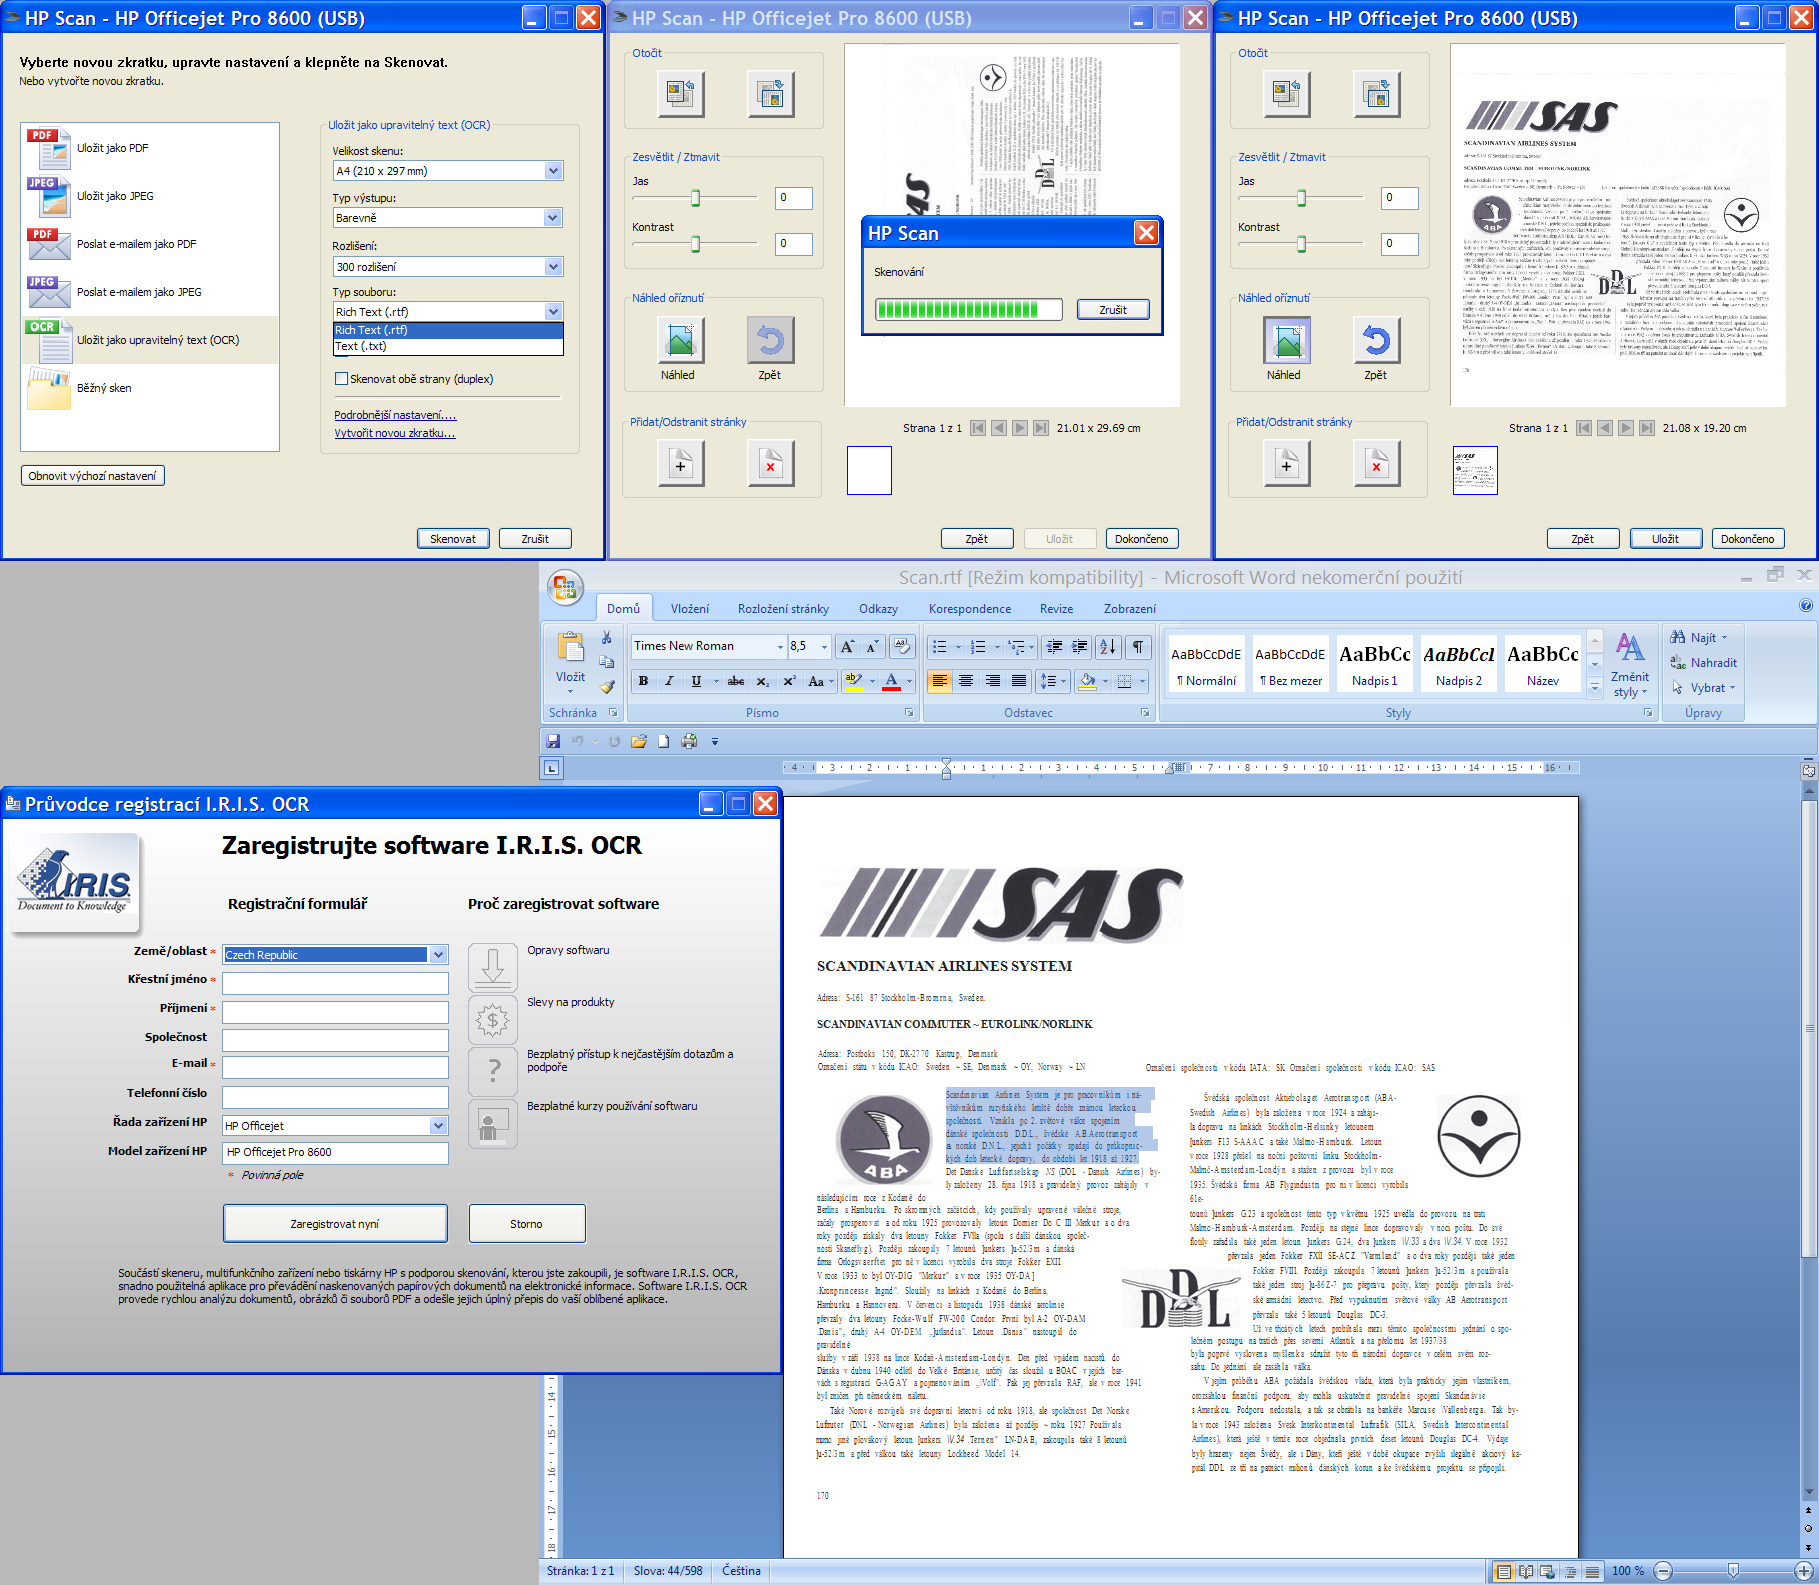Open Revize ribbon tab

pyautogui.click(x=1056, y=608)
